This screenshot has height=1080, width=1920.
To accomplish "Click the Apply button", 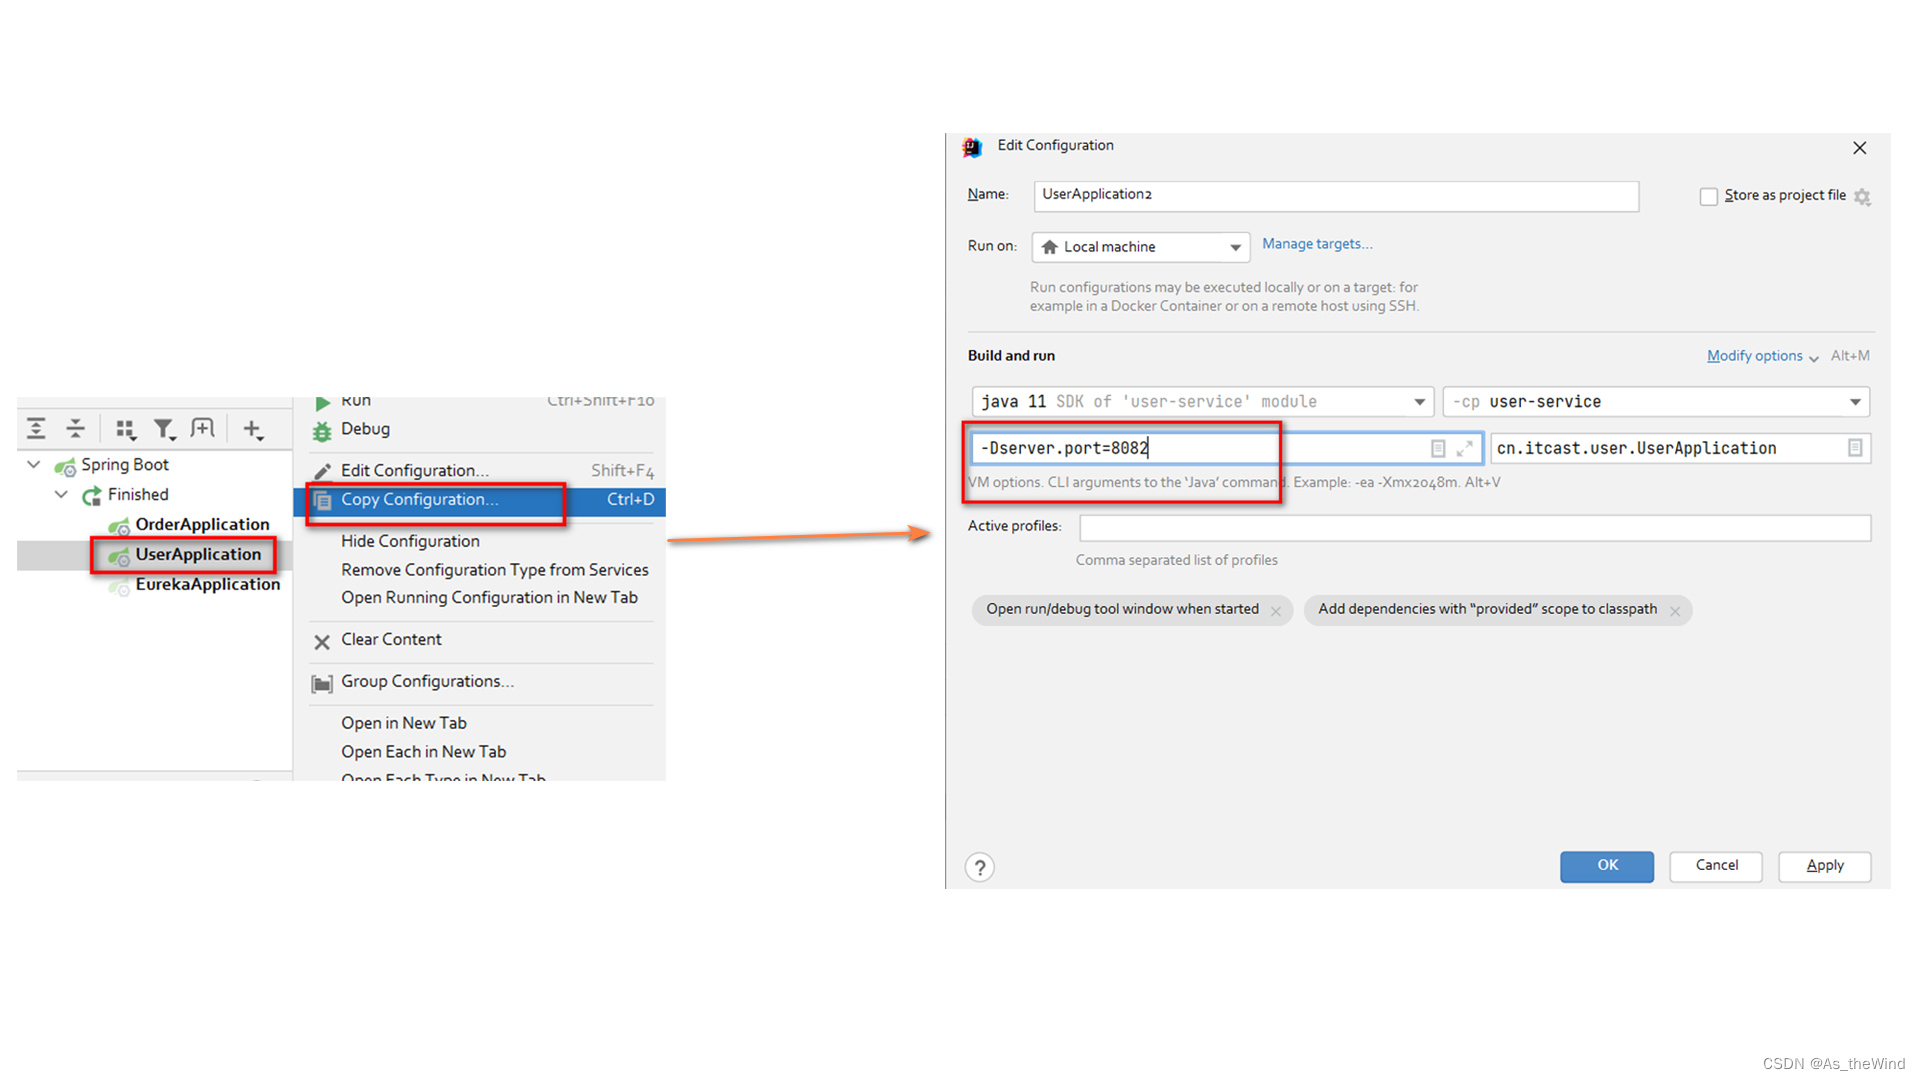I will coord(1825,866).
